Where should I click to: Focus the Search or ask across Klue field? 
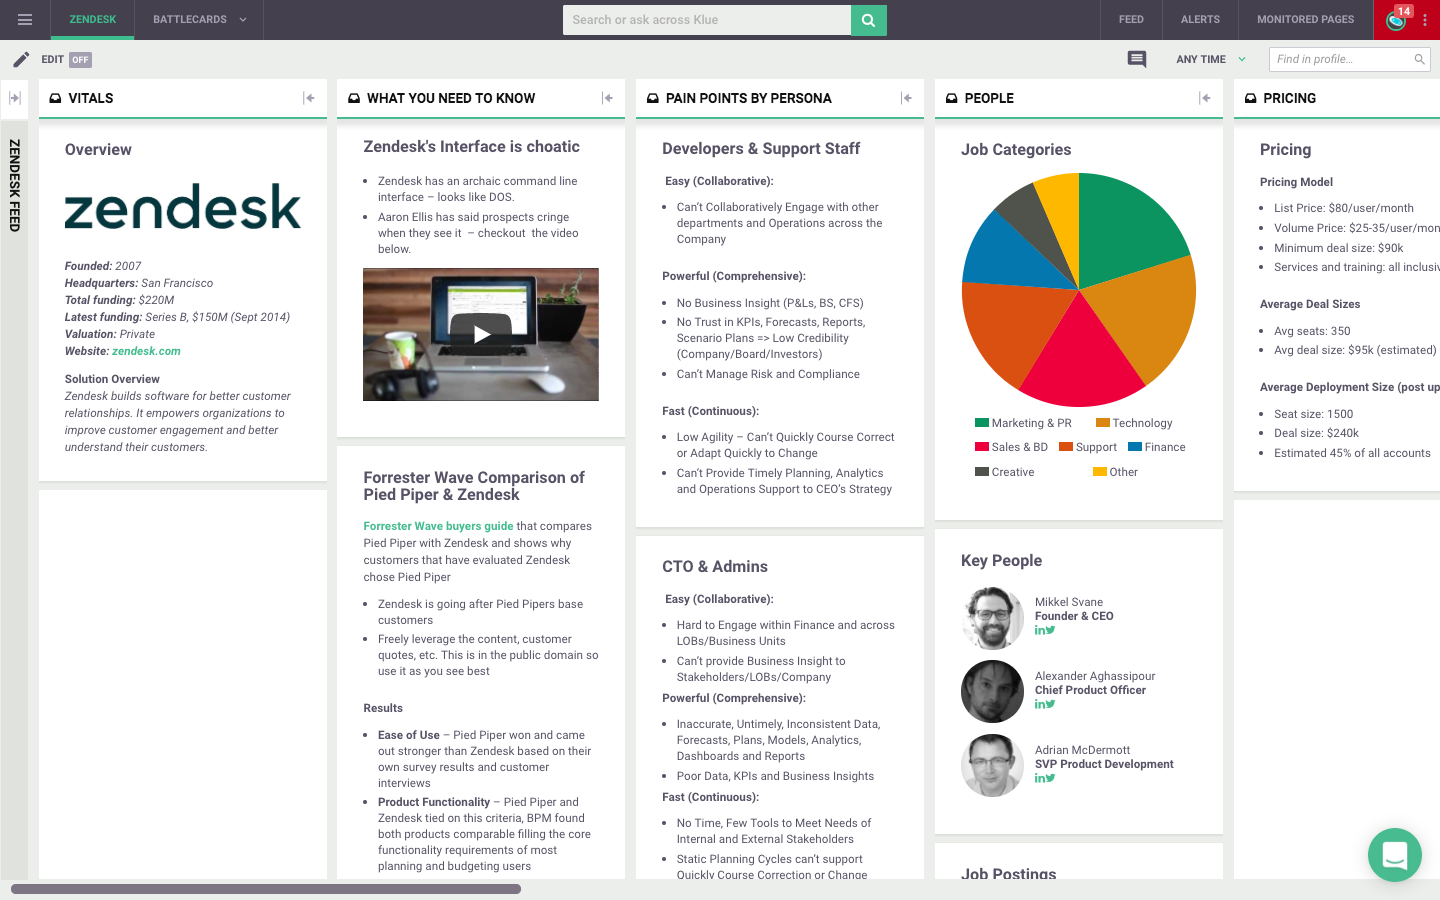pos(707,20)
